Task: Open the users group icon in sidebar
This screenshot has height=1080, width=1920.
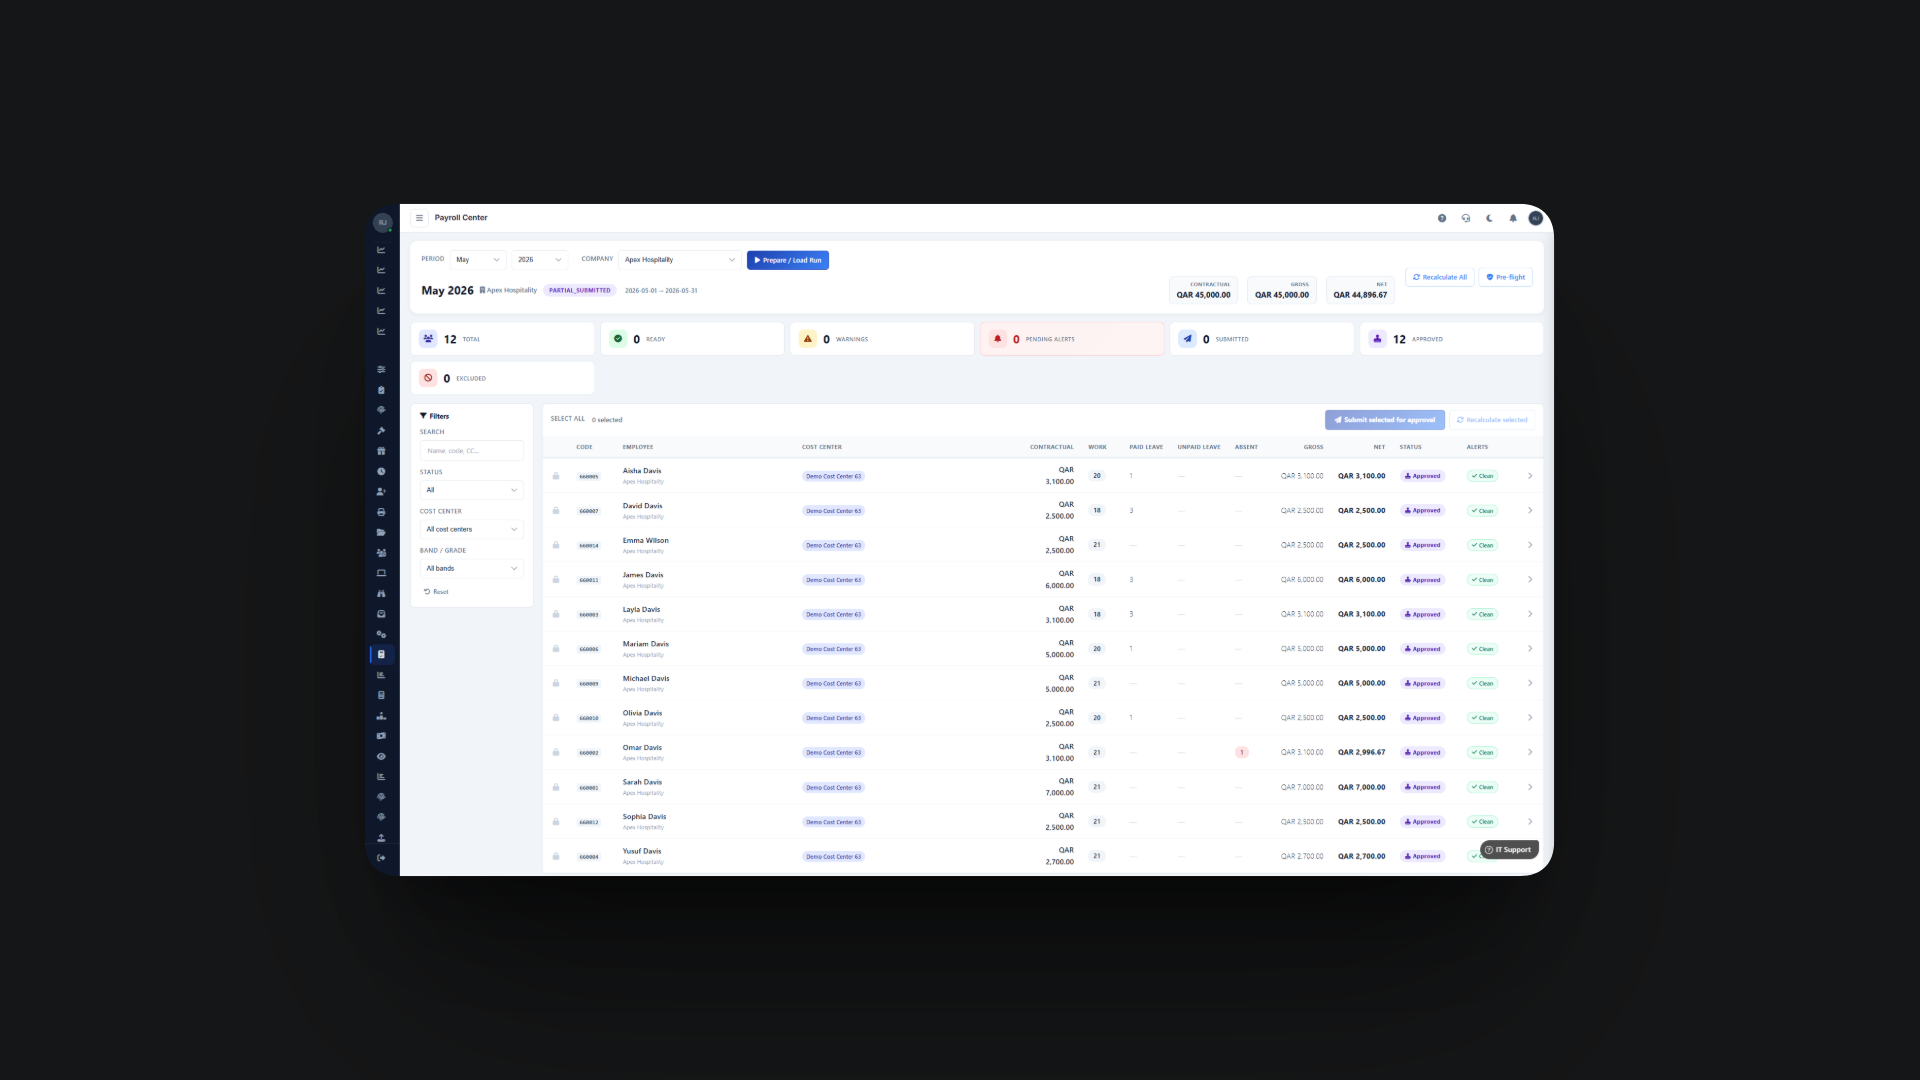Action: (381, 553)
